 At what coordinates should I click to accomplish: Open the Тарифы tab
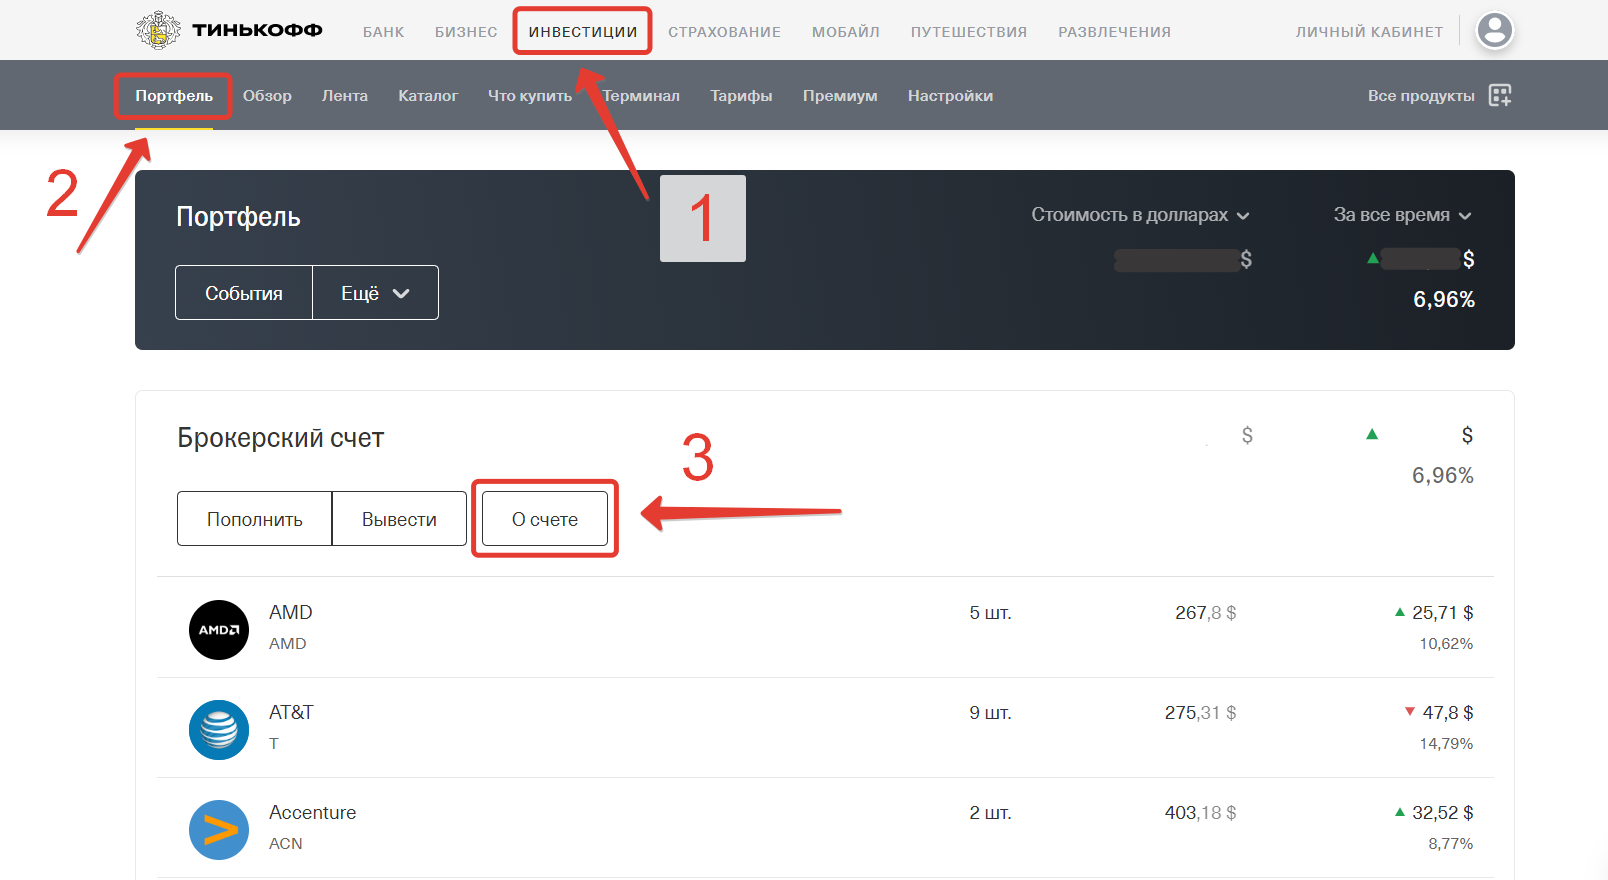(x=741, y=96)
